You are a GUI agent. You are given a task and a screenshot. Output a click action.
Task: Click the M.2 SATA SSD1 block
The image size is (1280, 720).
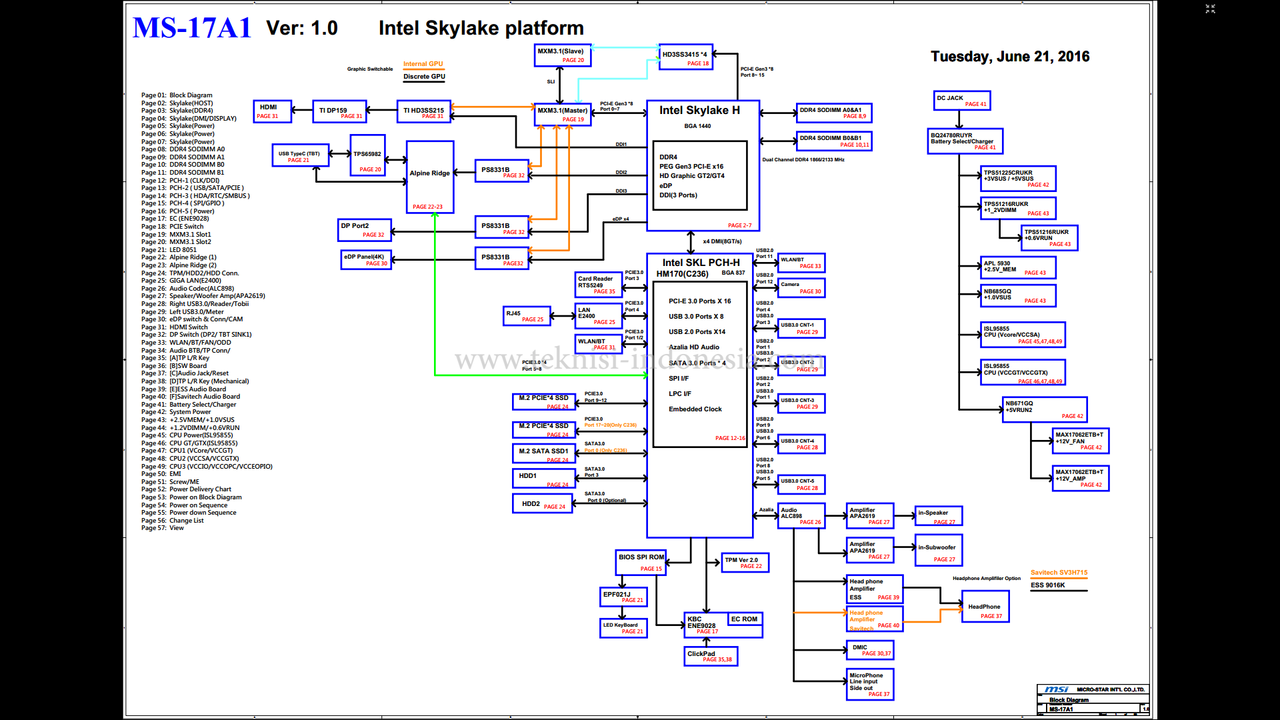pos(544,453)
